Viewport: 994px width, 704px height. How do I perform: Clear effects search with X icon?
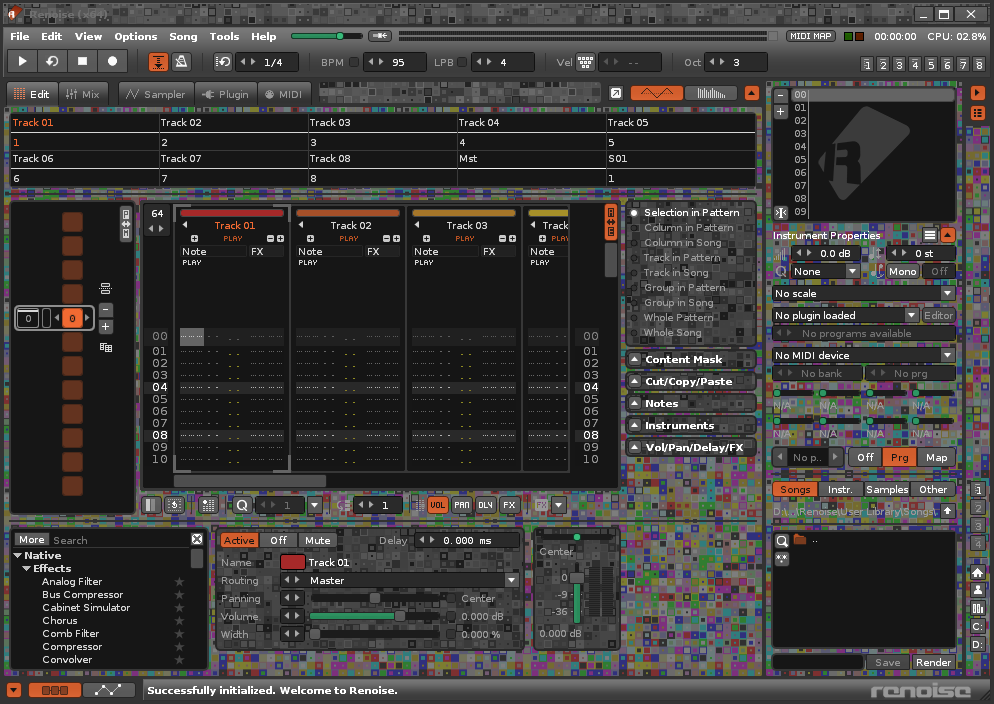(197, 539)
